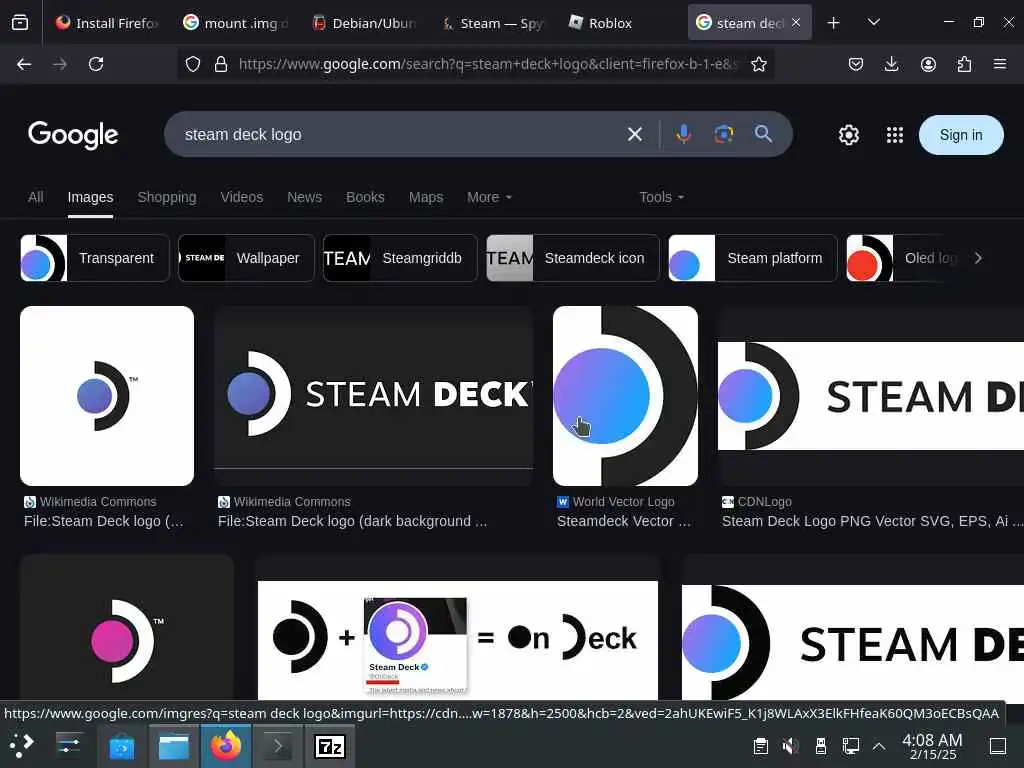Screen dimensions: 1024x768
Task: Submit search with magnifier icon
Action: 763,134
